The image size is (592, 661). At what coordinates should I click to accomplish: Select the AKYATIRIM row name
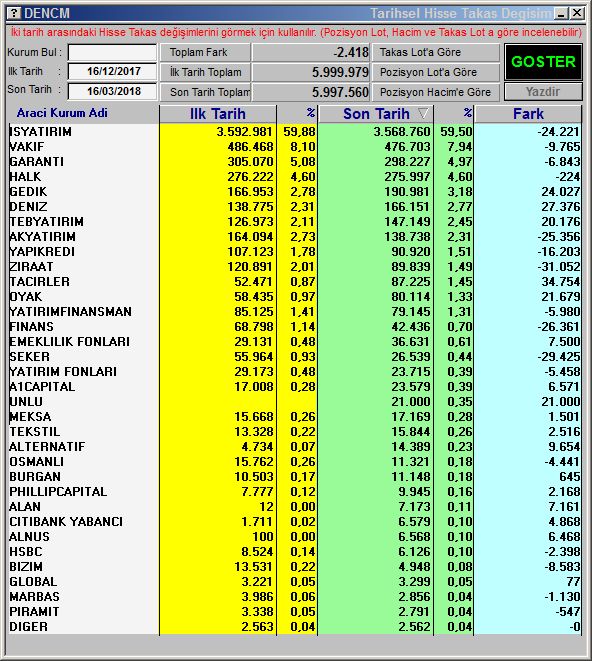tap(43, 237)
